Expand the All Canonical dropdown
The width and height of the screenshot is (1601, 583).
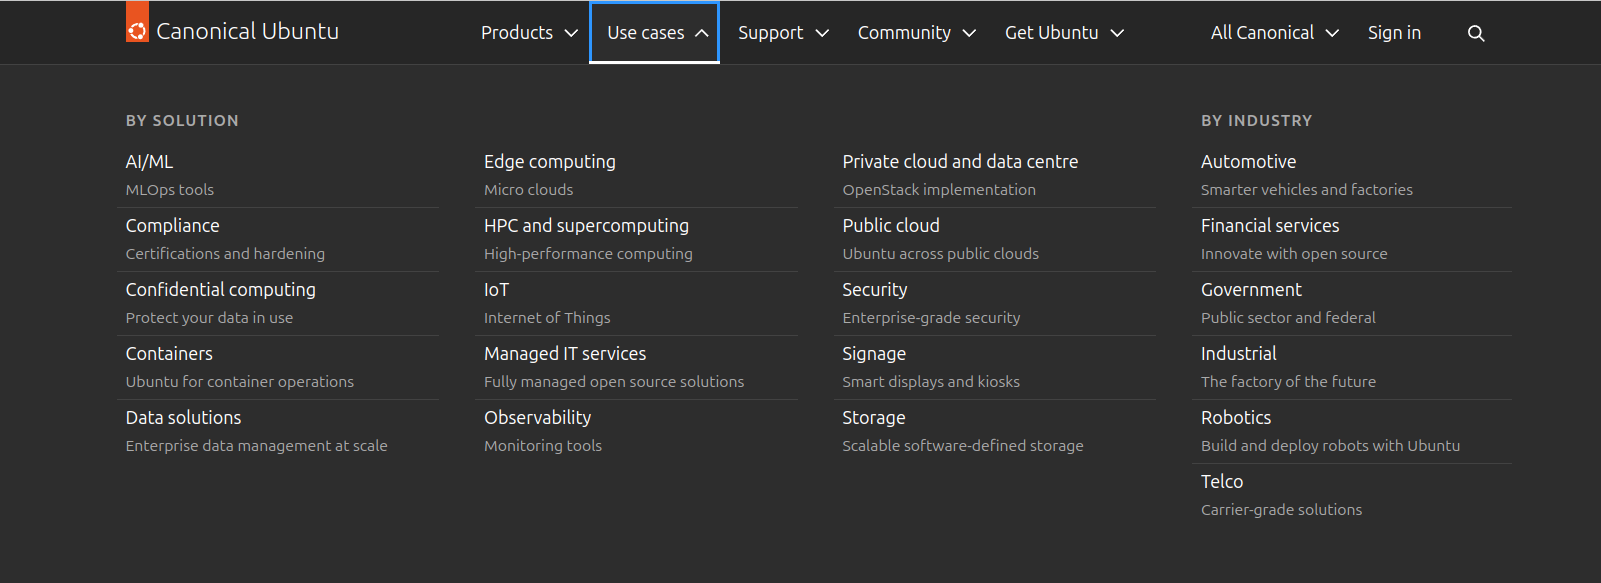[1274, 33]
